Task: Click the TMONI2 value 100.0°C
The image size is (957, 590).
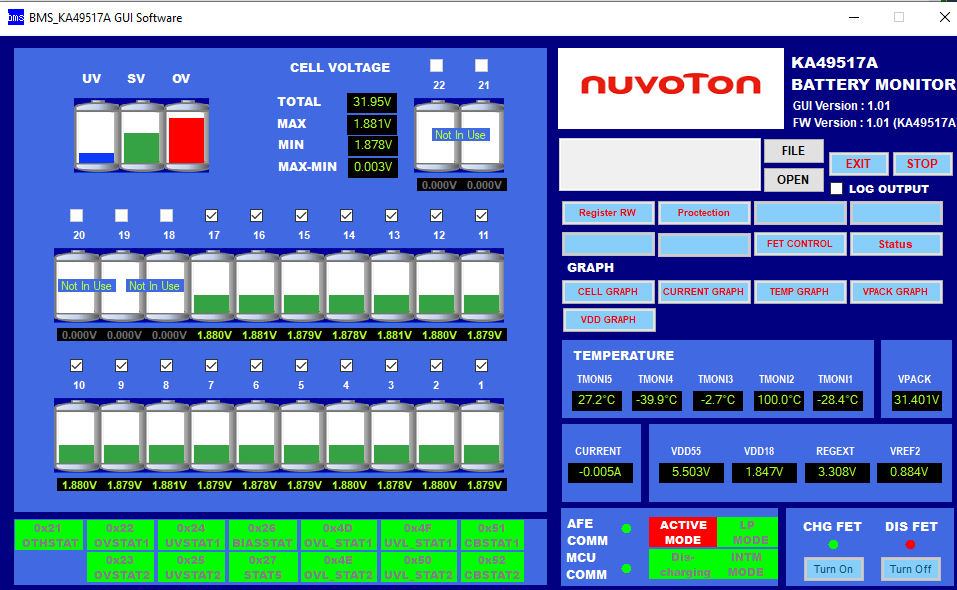Action: point(779,400)
